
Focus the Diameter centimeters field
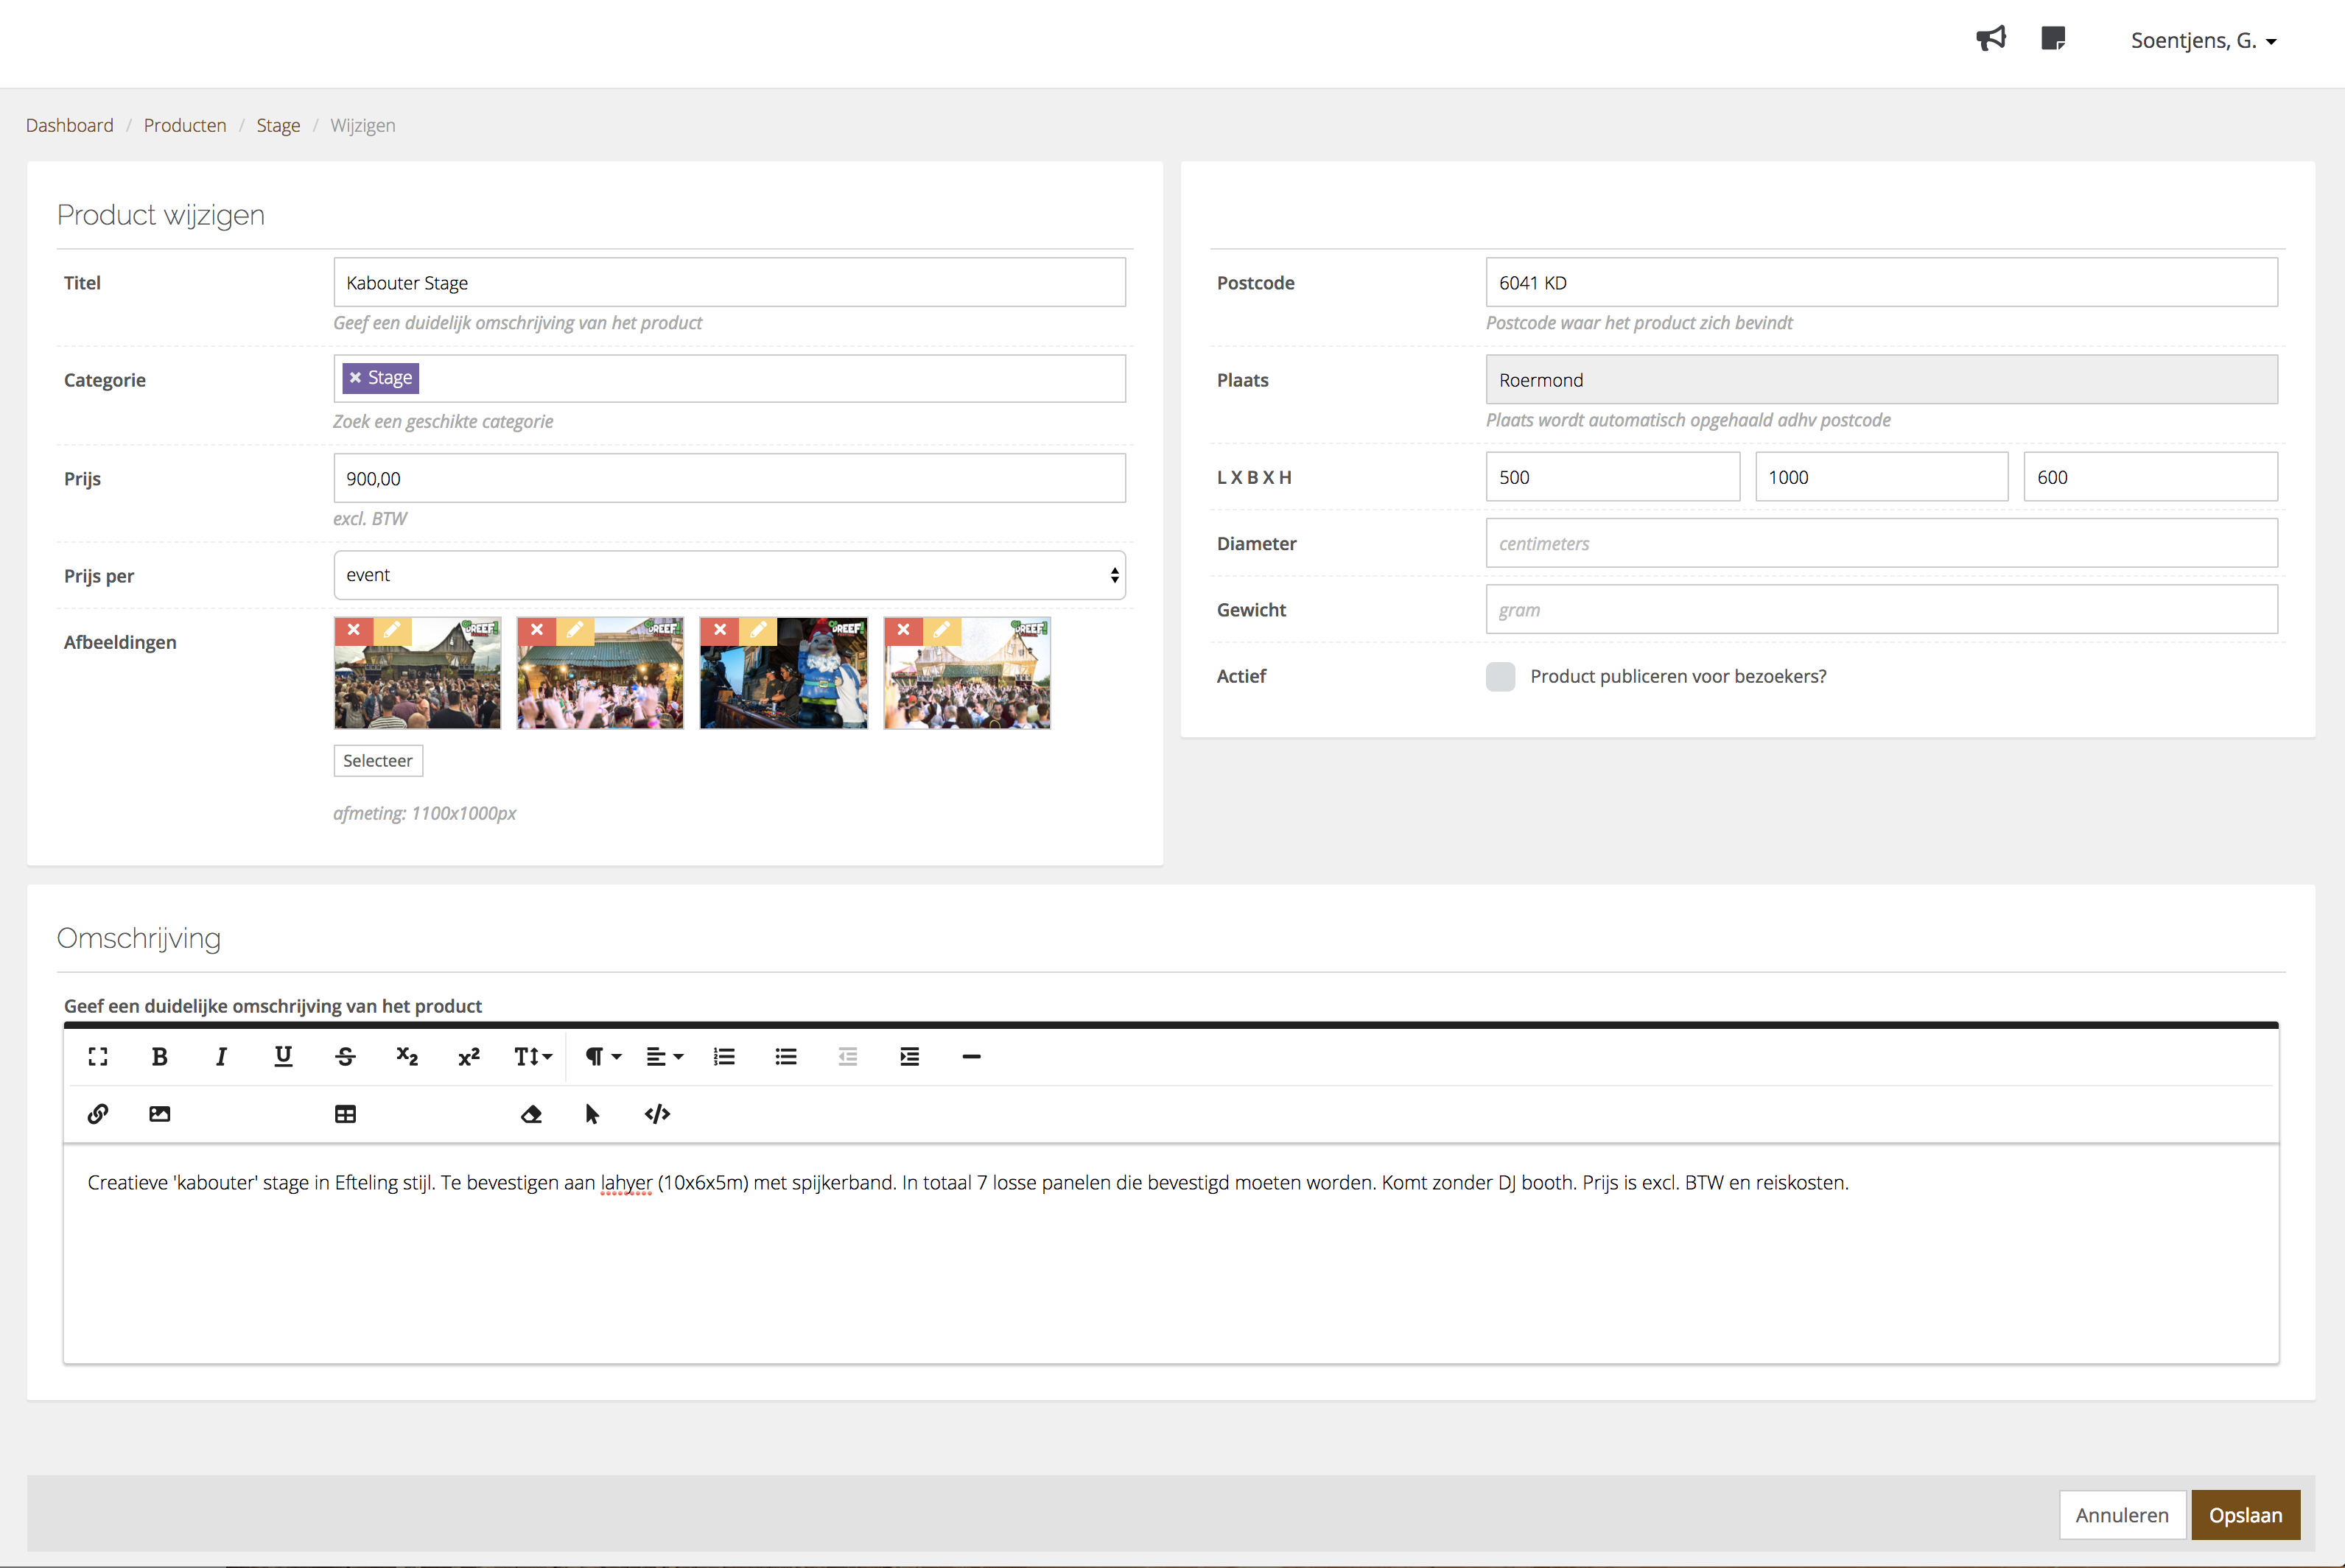(1881, 543)
